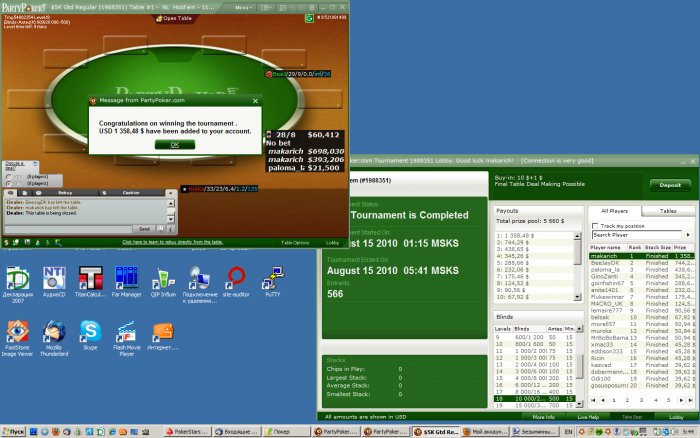
Task: Go to last page of players list
Action: click(690, 400)
